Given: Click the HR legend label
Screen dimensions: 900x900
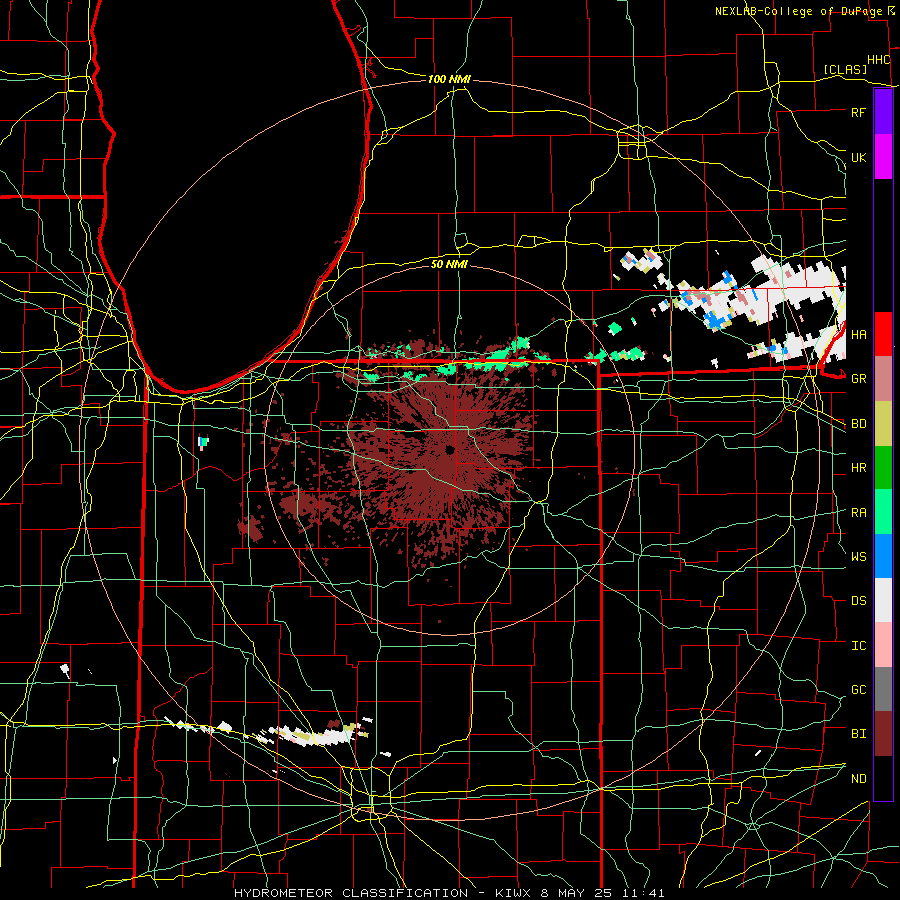Looking at the screenshot, I should tap(858, 468).
